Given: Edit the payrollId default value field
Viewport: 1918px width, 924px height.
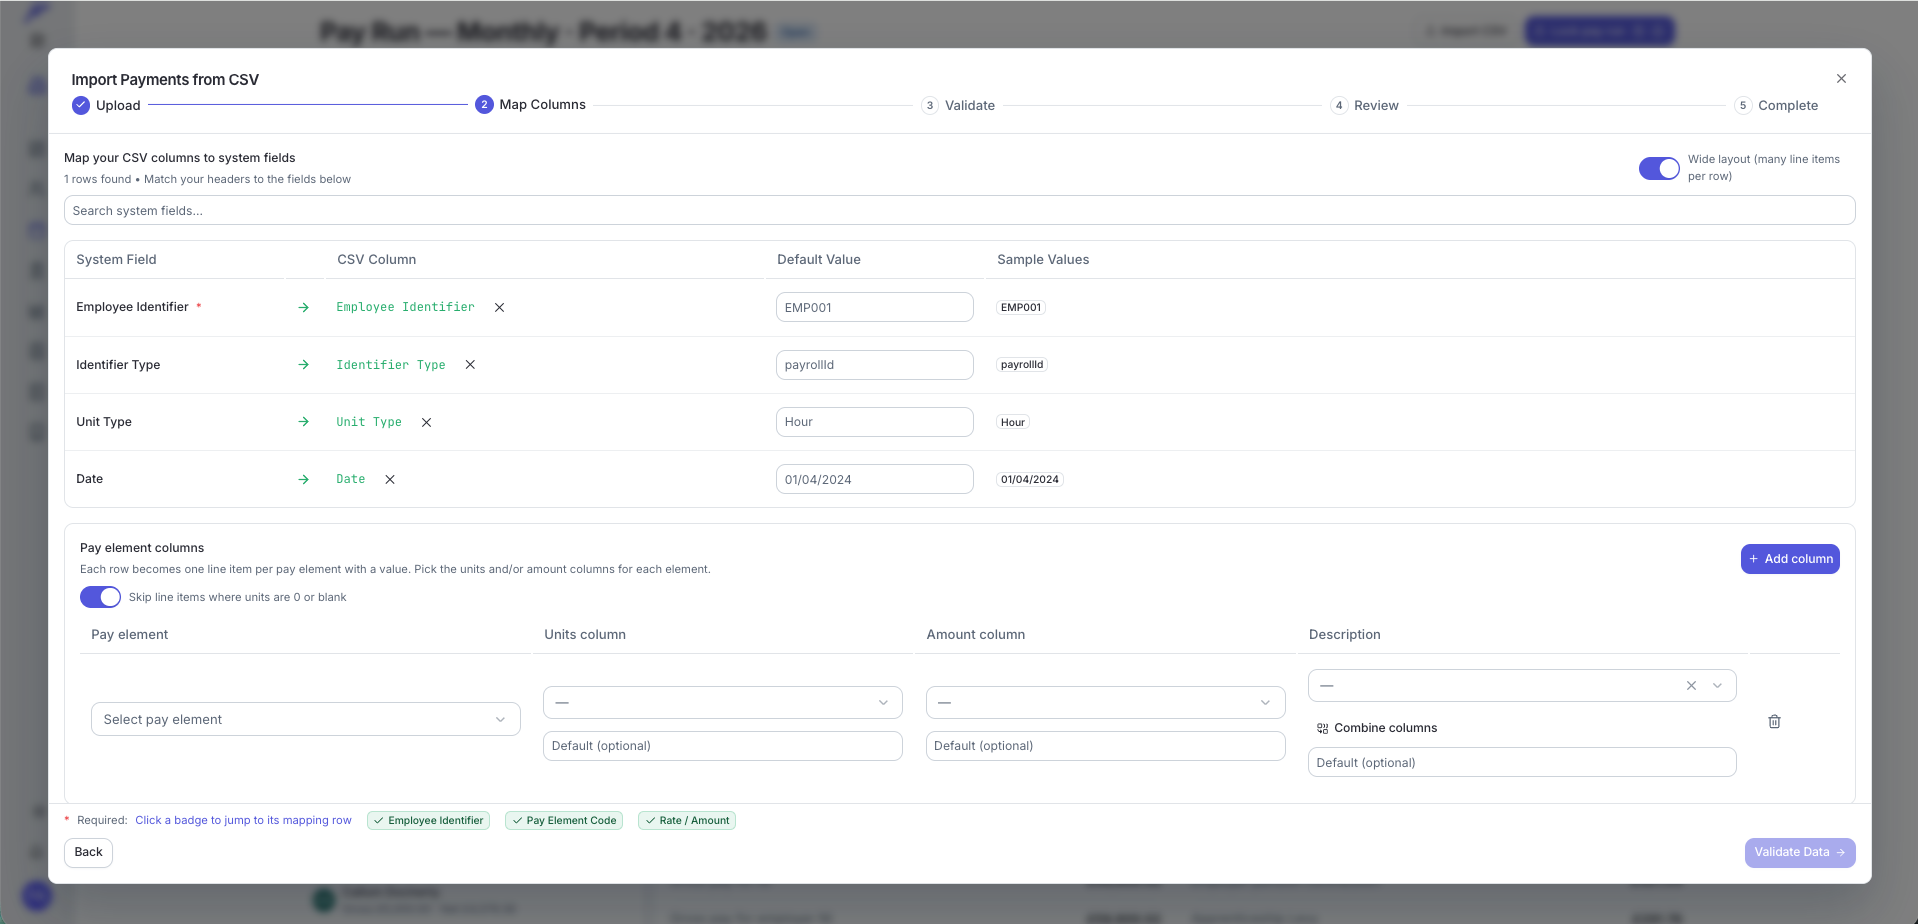Looking at the screenshot, I should 875,365.
